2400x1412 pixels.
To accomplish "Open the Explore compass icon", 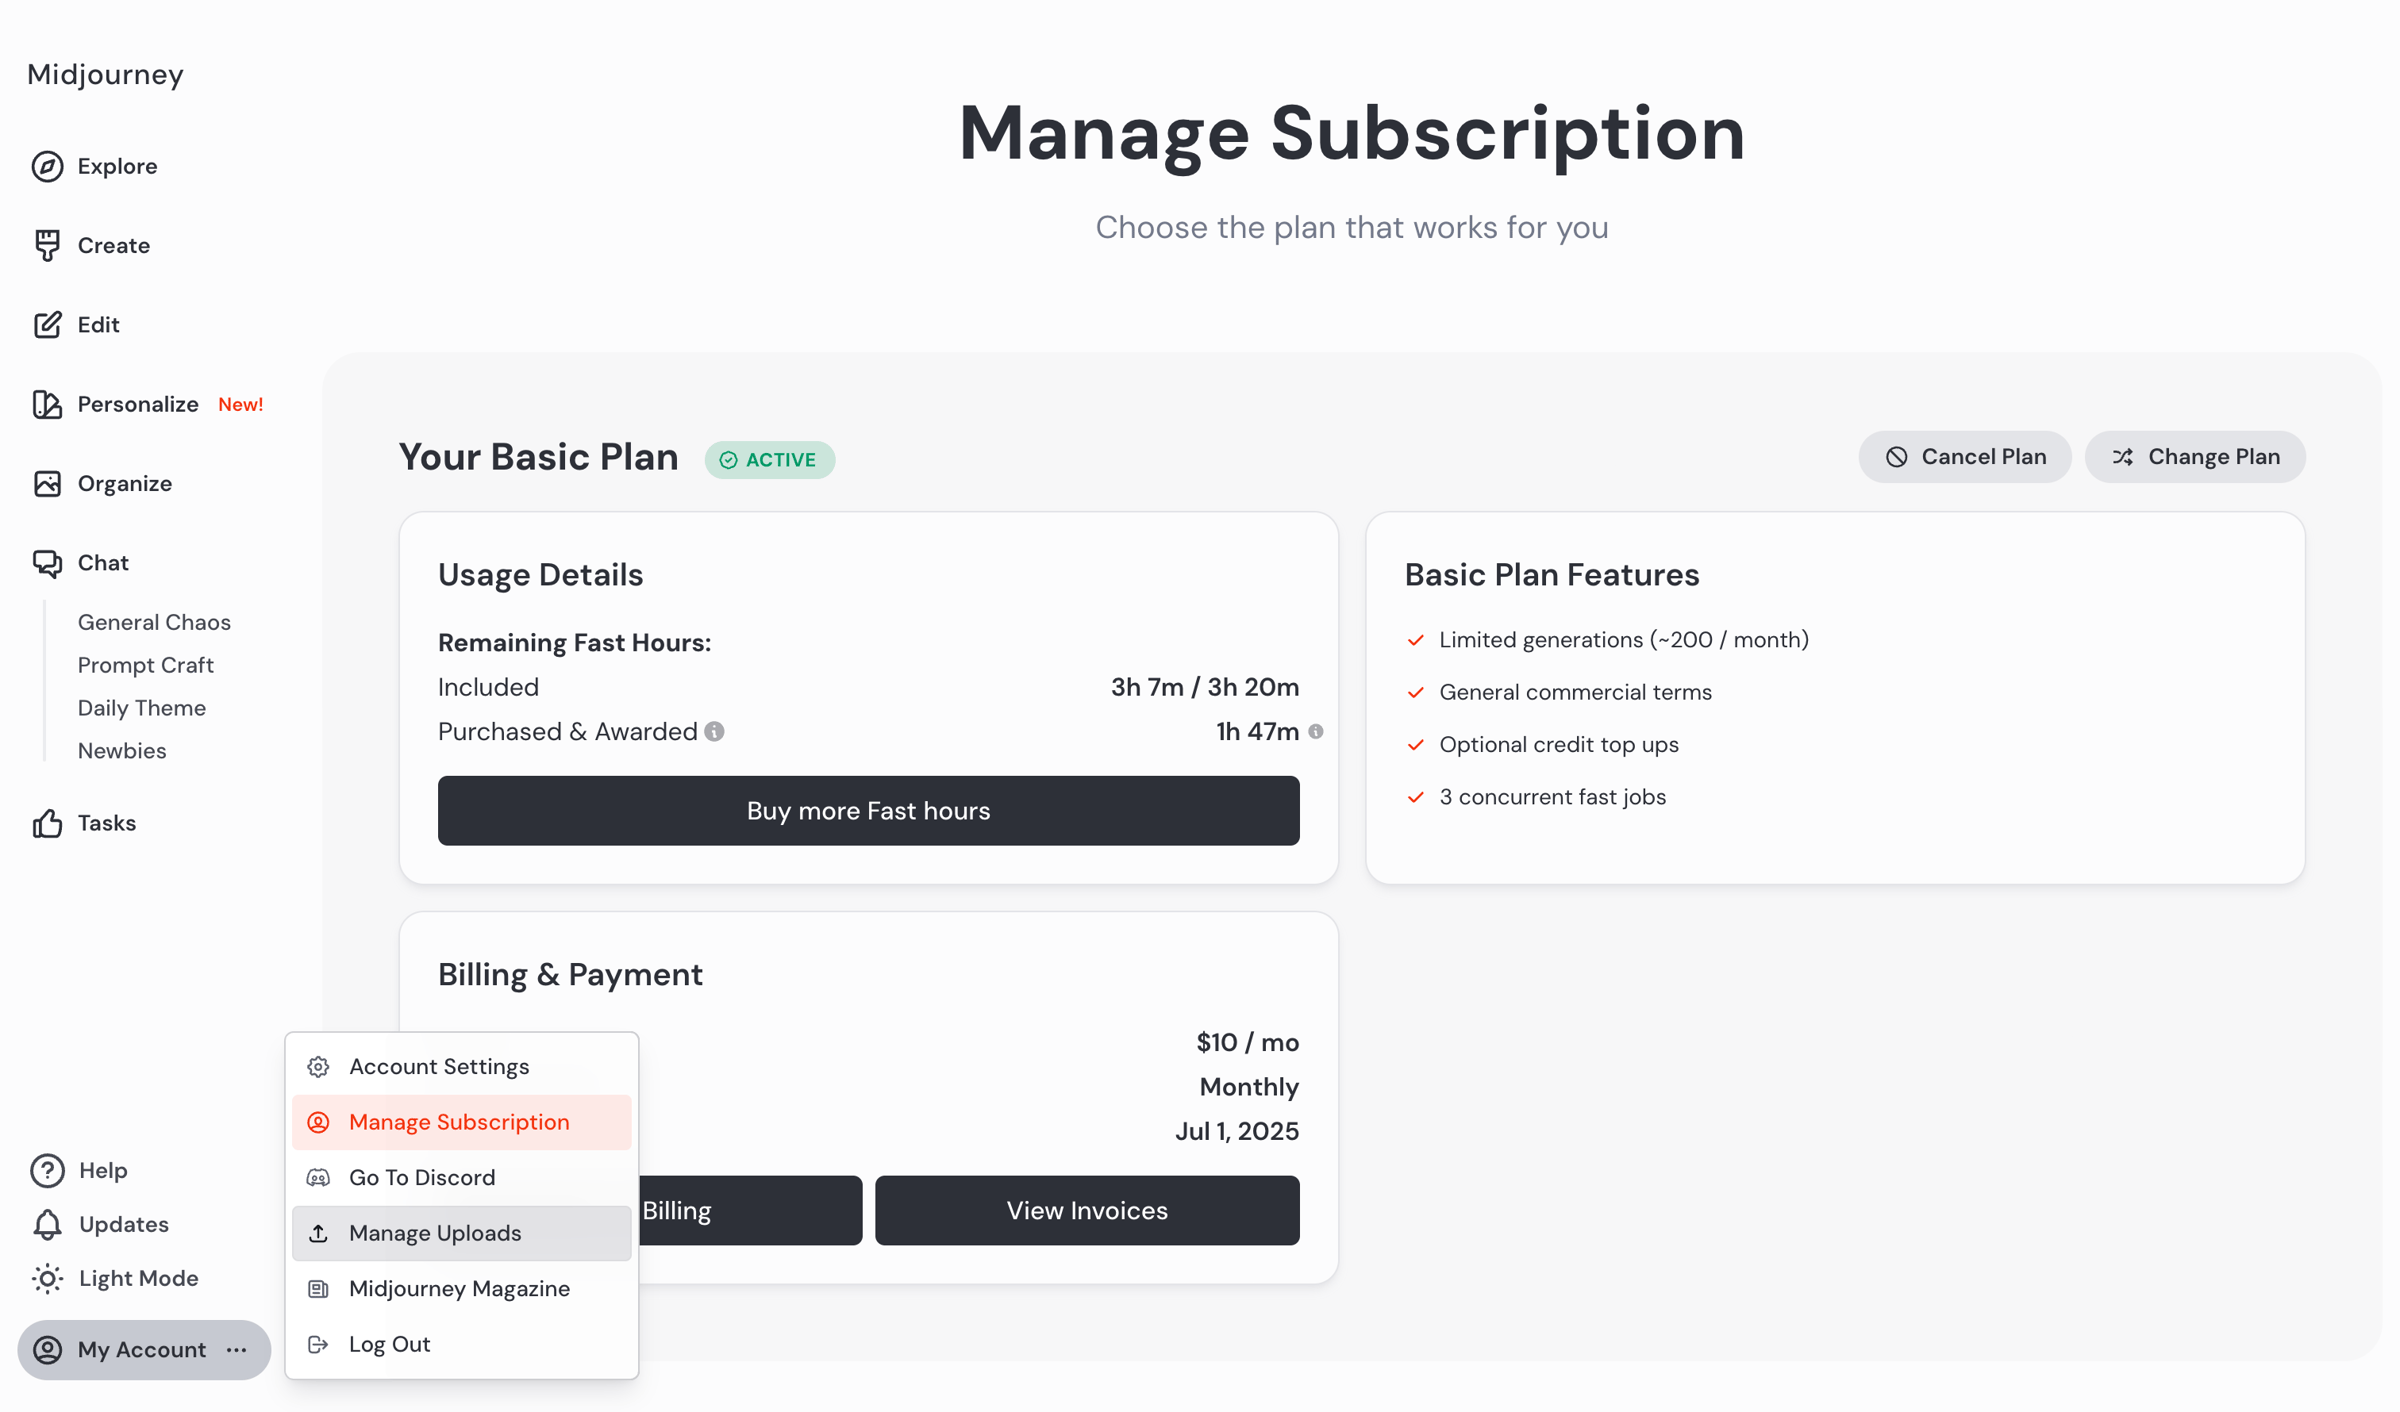I will (x=47, y=166).
